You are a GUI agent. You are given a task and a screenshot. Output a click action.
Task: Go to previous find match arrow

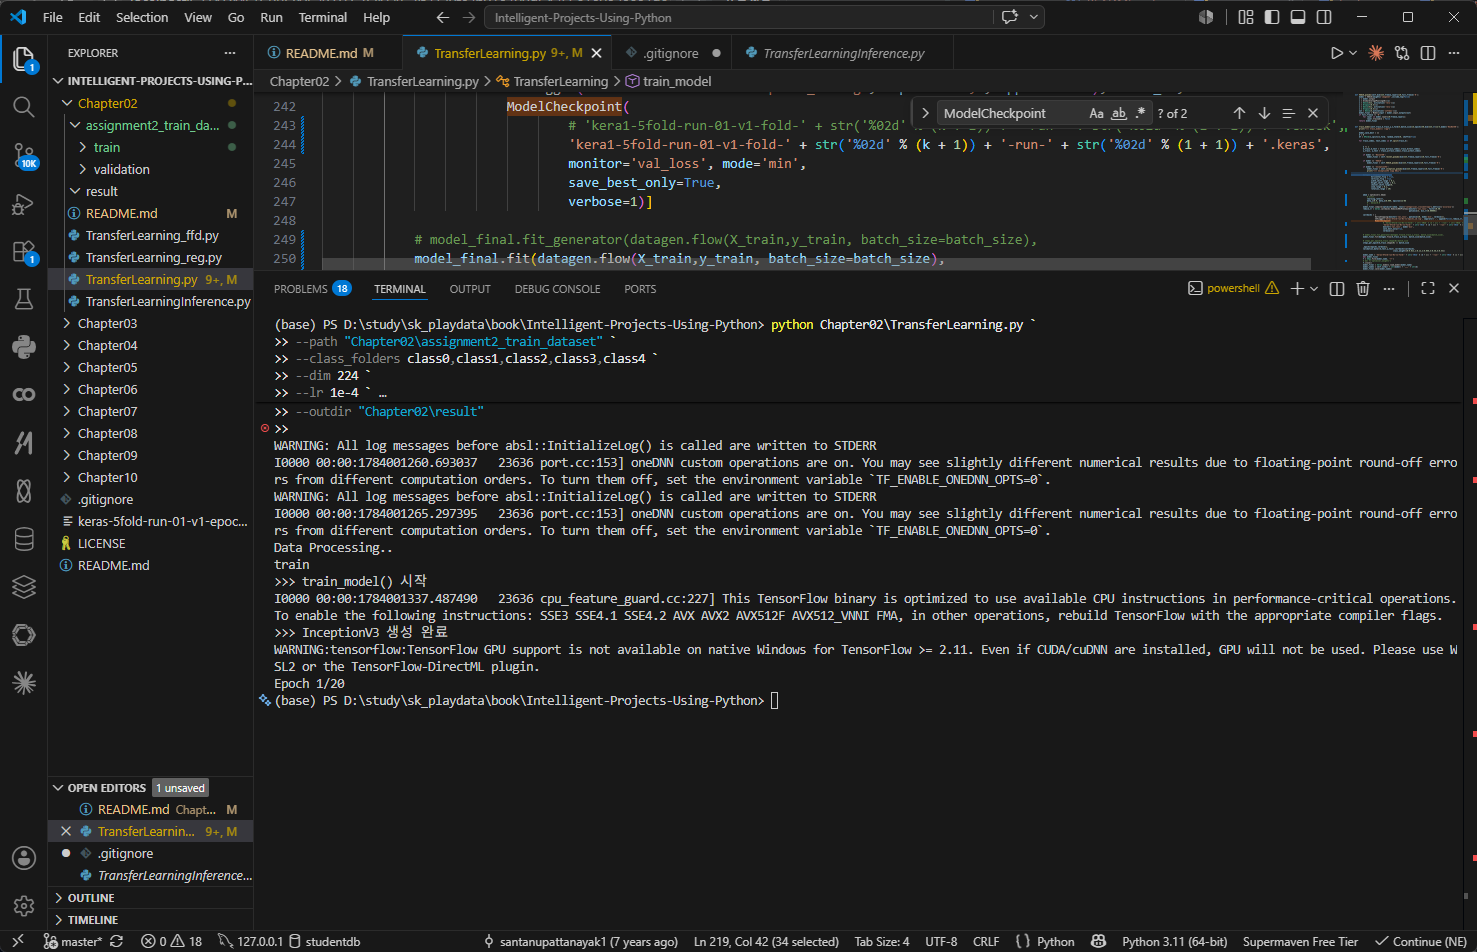(1239, 113)
